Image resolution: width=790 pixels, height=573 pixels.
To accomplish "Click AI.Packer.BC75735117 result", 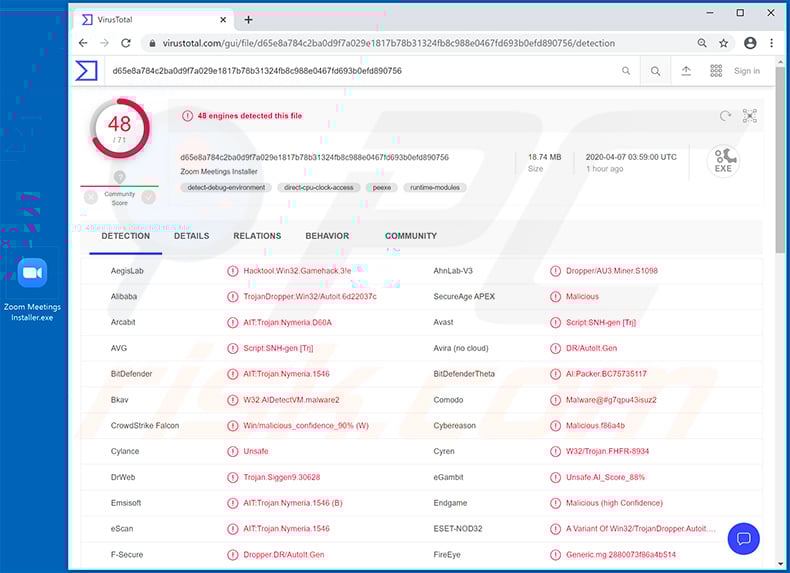I will [606, 374].
